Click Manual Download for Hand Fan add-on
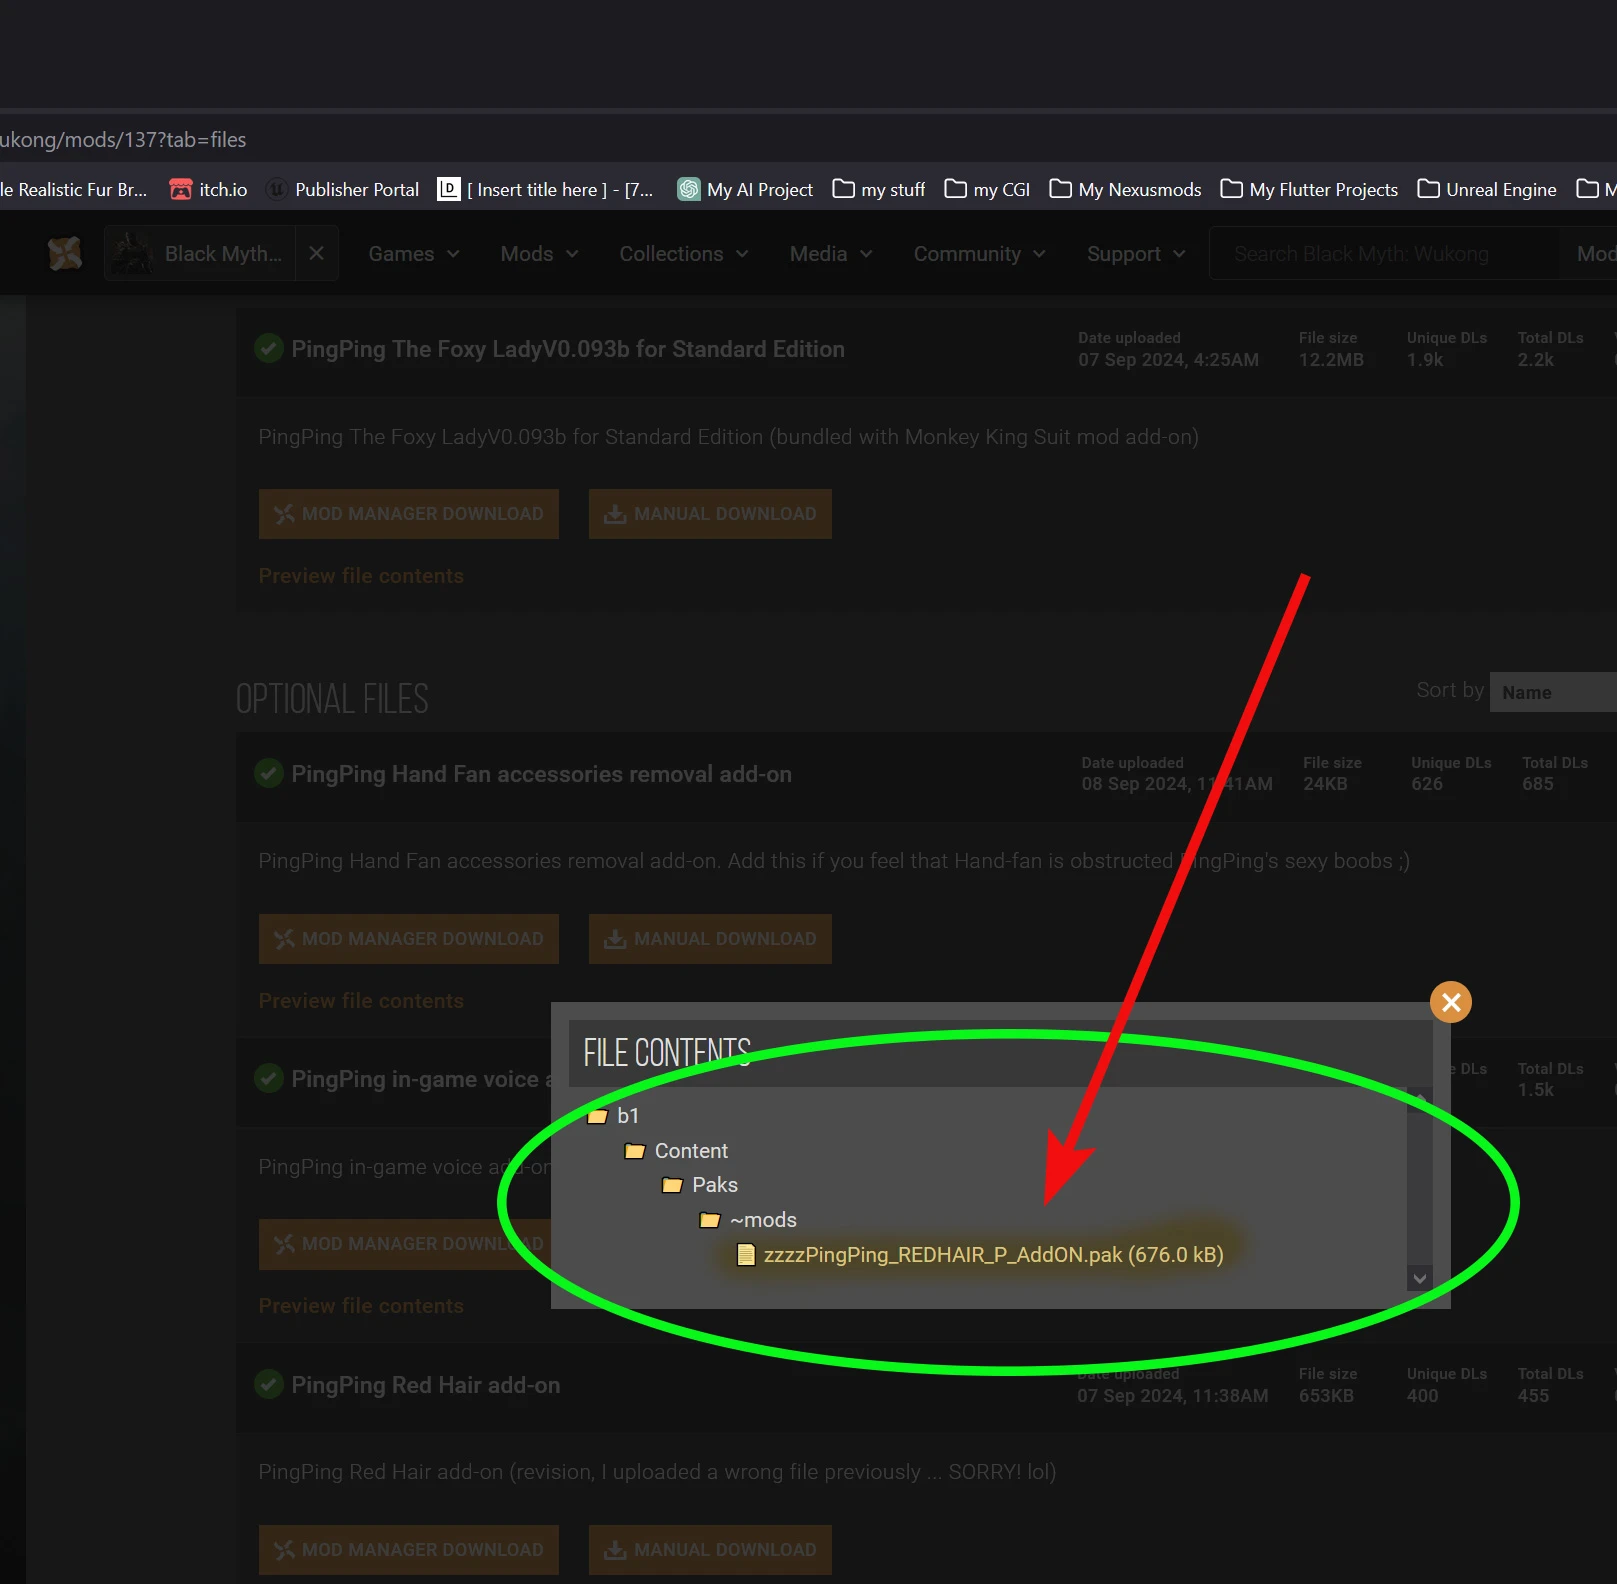1617x1584 pixels. click(710, 939)
